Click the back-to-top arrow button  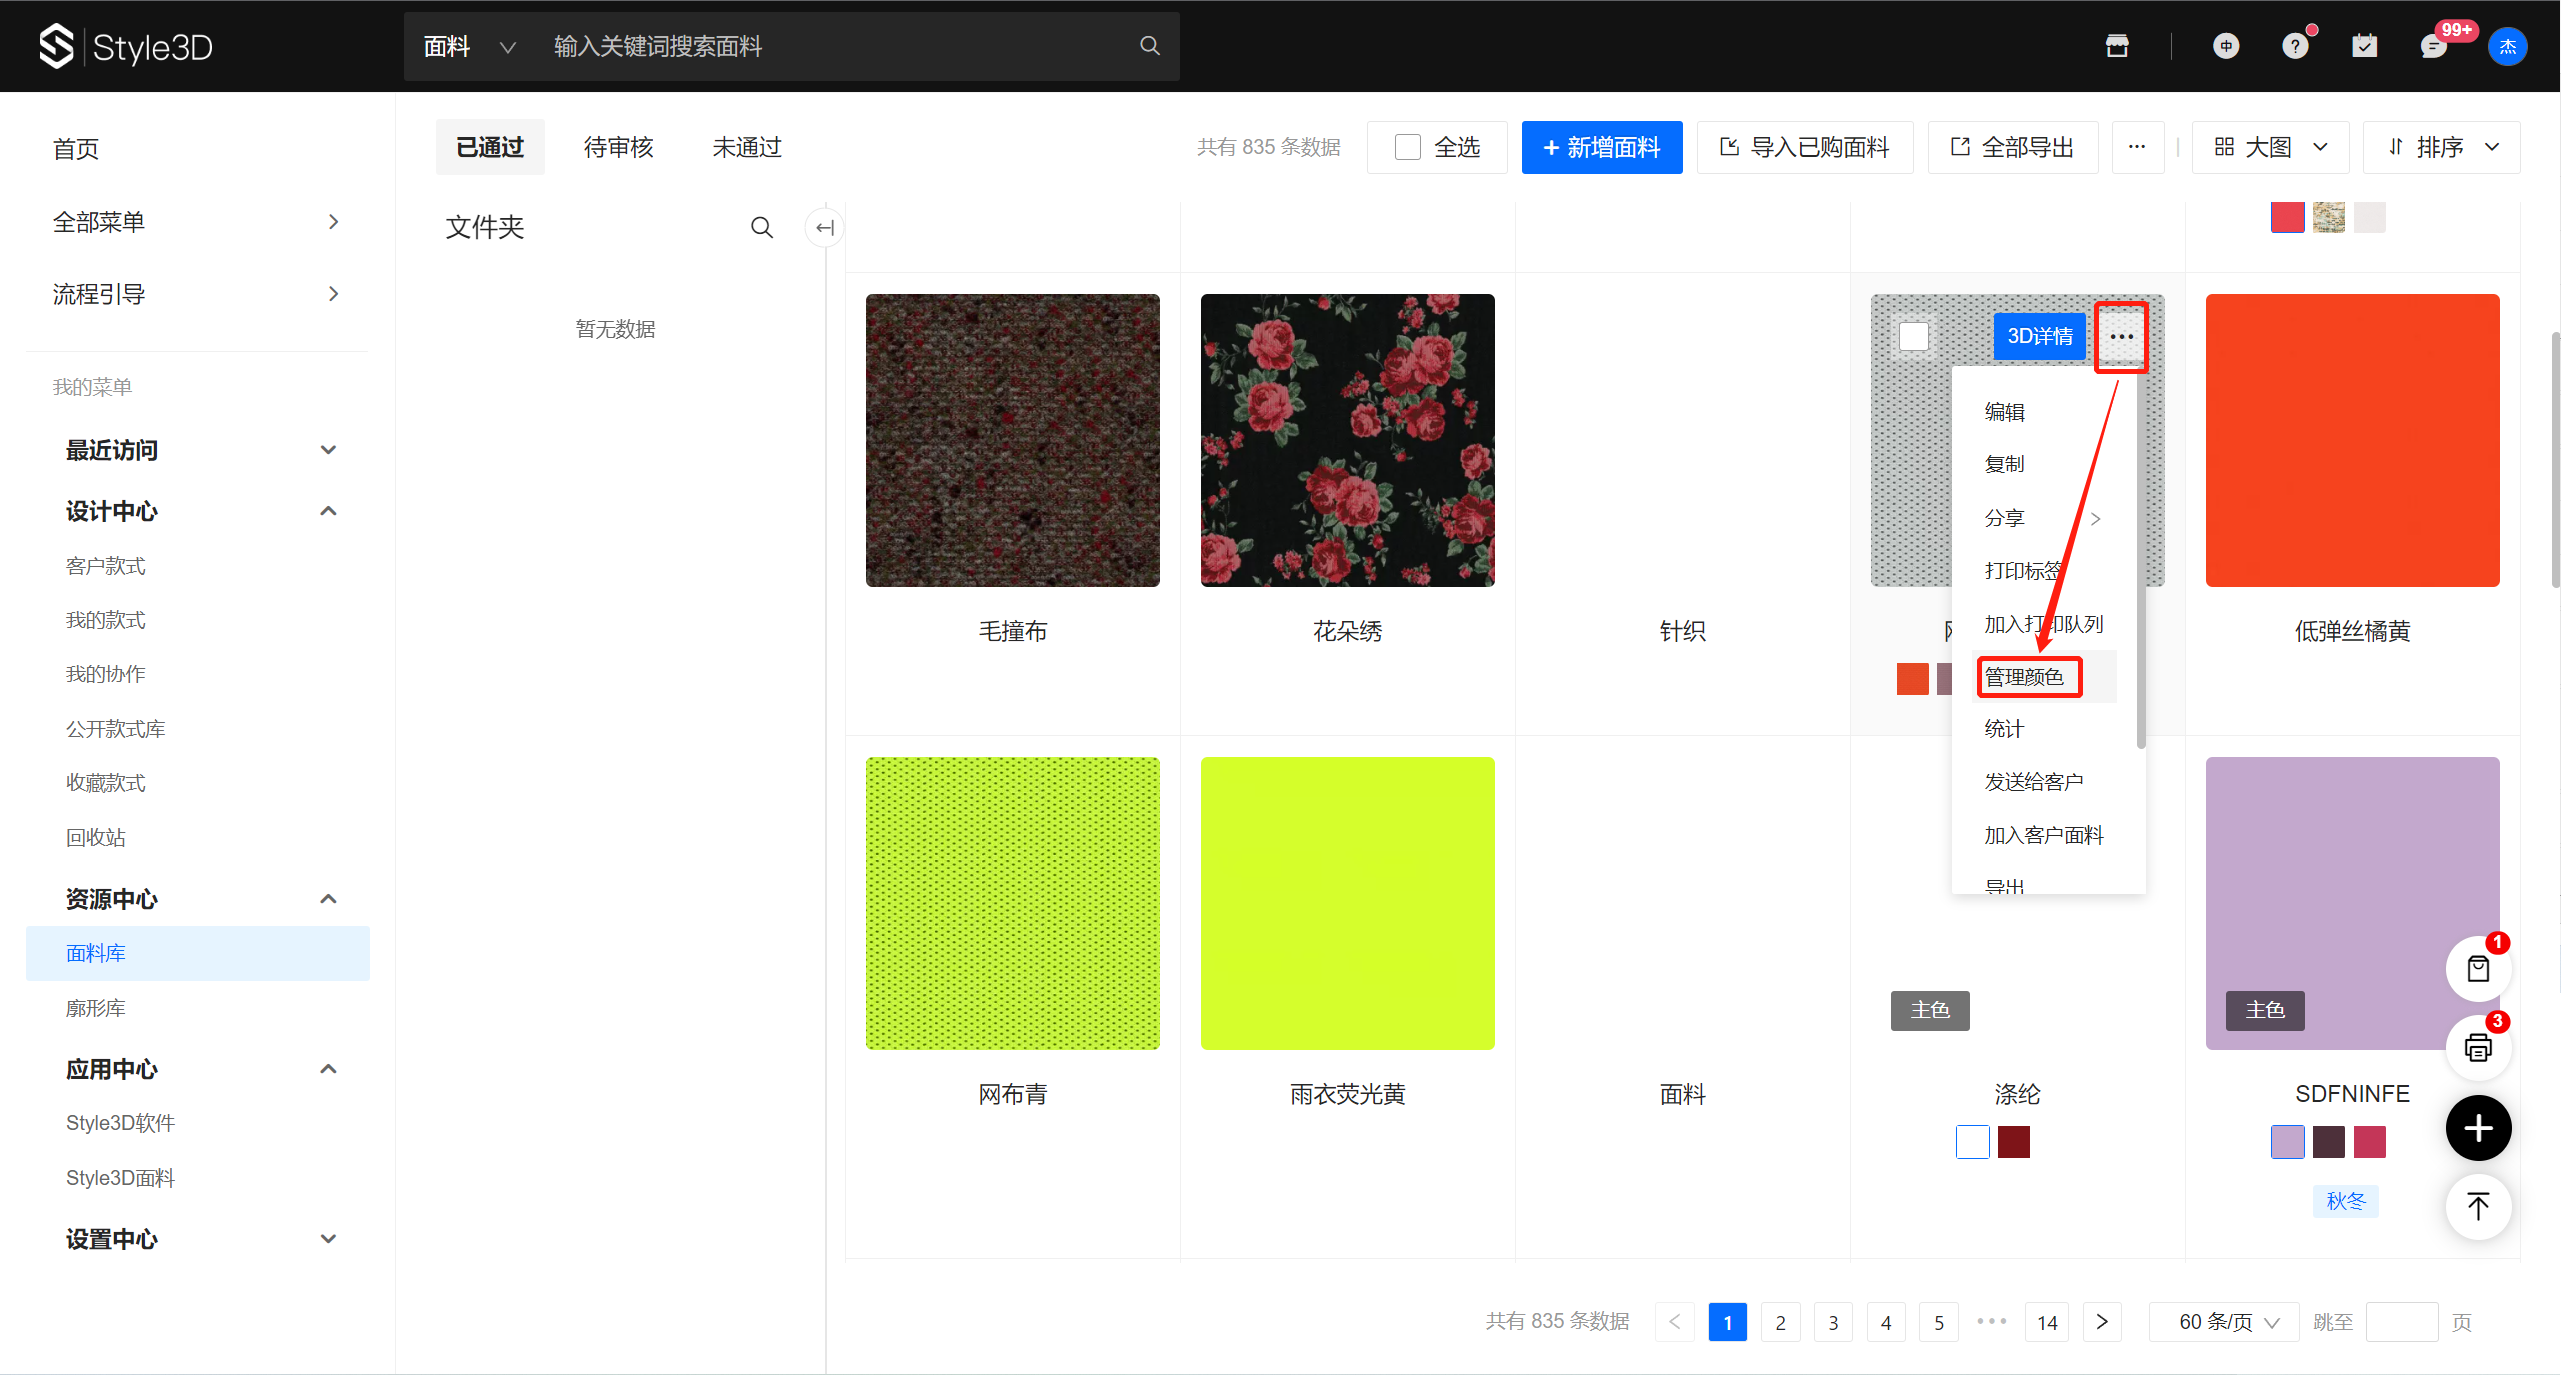pos(2478,1206)
